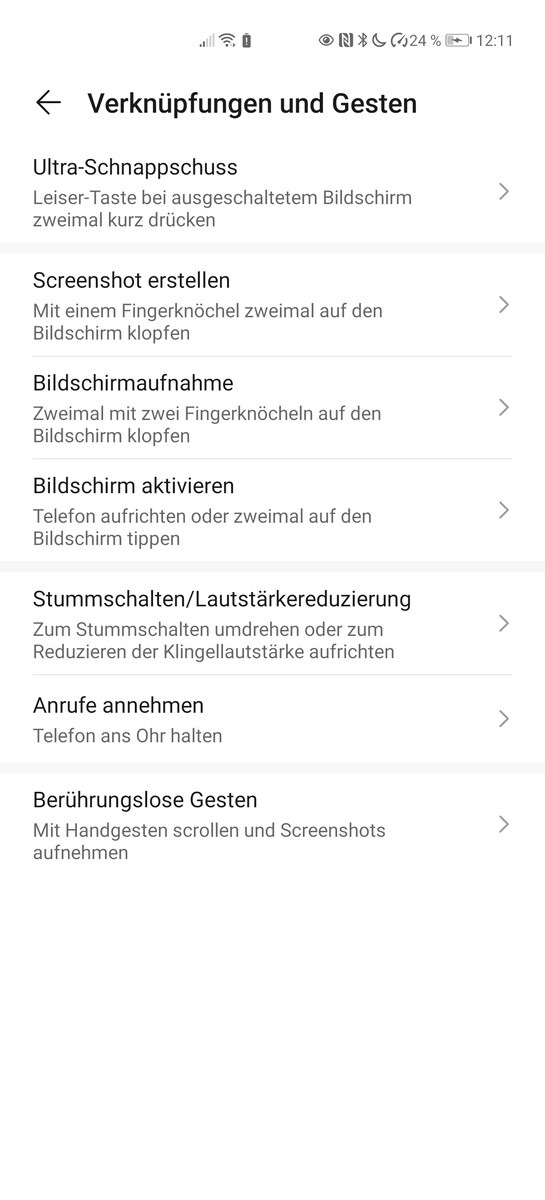This screenshot has width=545, height=1200.
Task: Tap the eye comfort icon in status bar
Action: pyautogui.click(x=326, y=40)
